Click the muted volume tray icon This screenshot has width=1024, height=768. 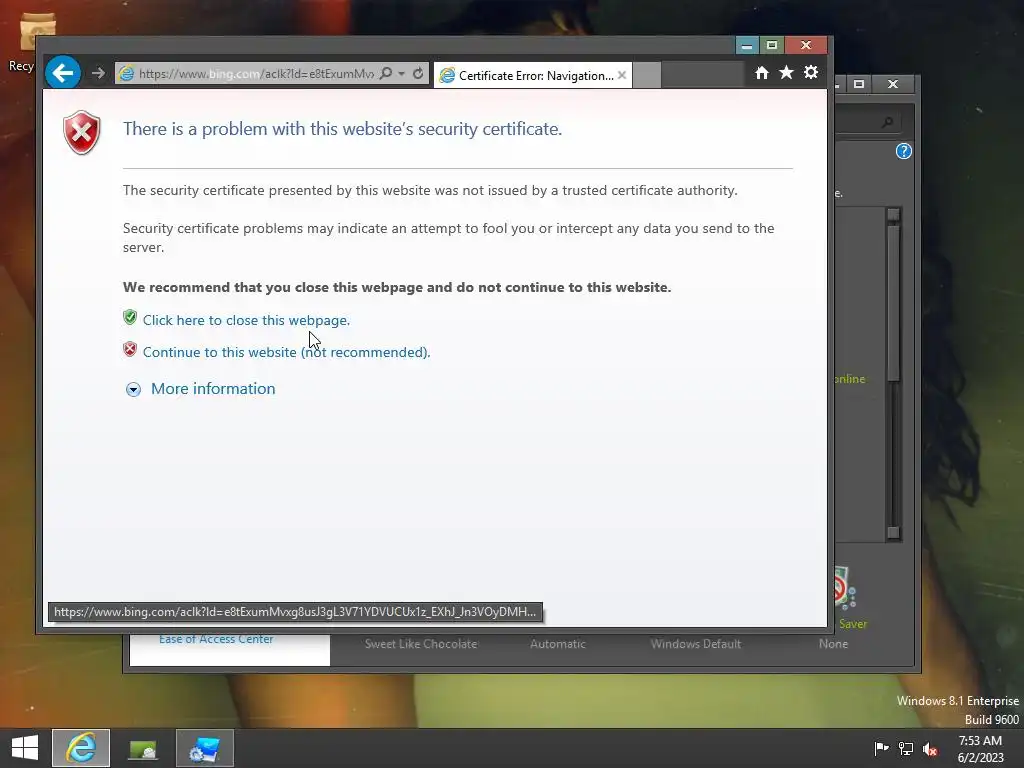[930, 749]
